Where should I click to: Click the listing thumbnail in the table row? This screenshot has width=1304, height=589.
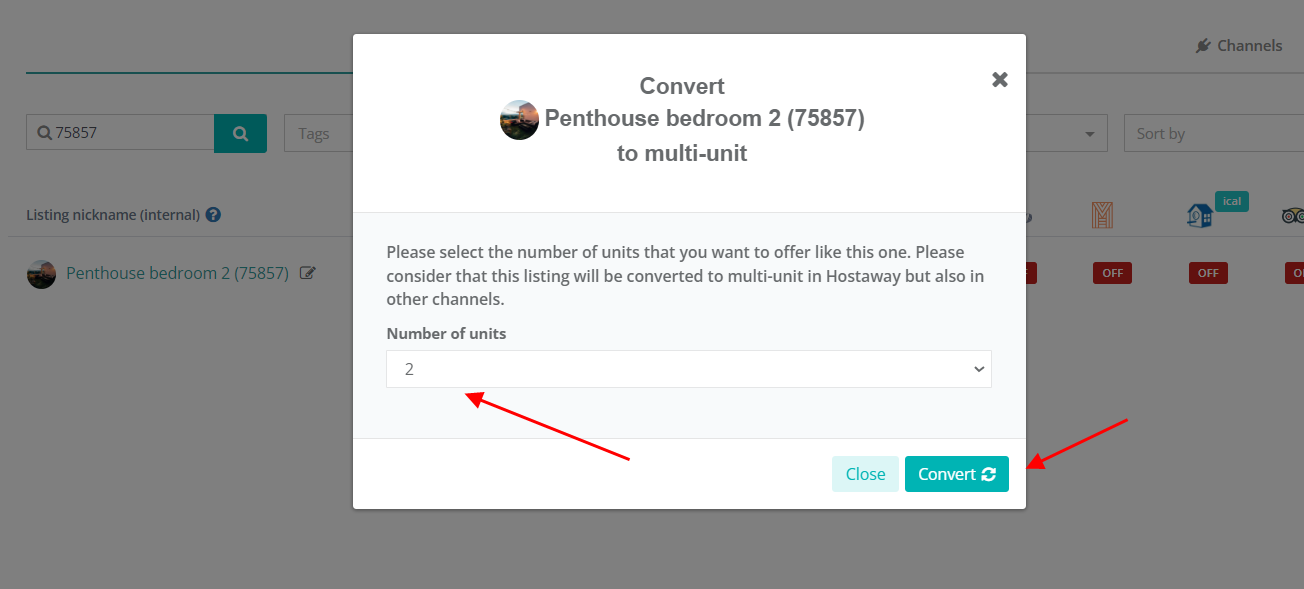(x=41, y=274)
